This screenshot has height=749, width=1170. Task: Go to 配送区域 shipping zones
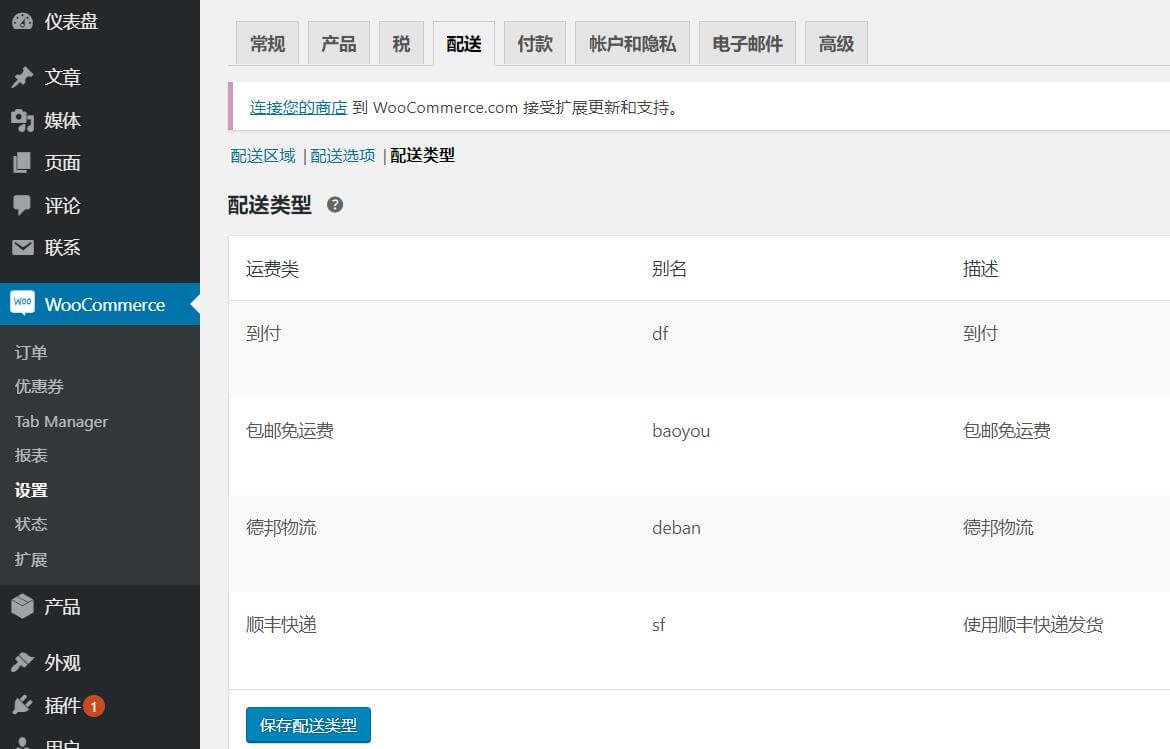262,155
